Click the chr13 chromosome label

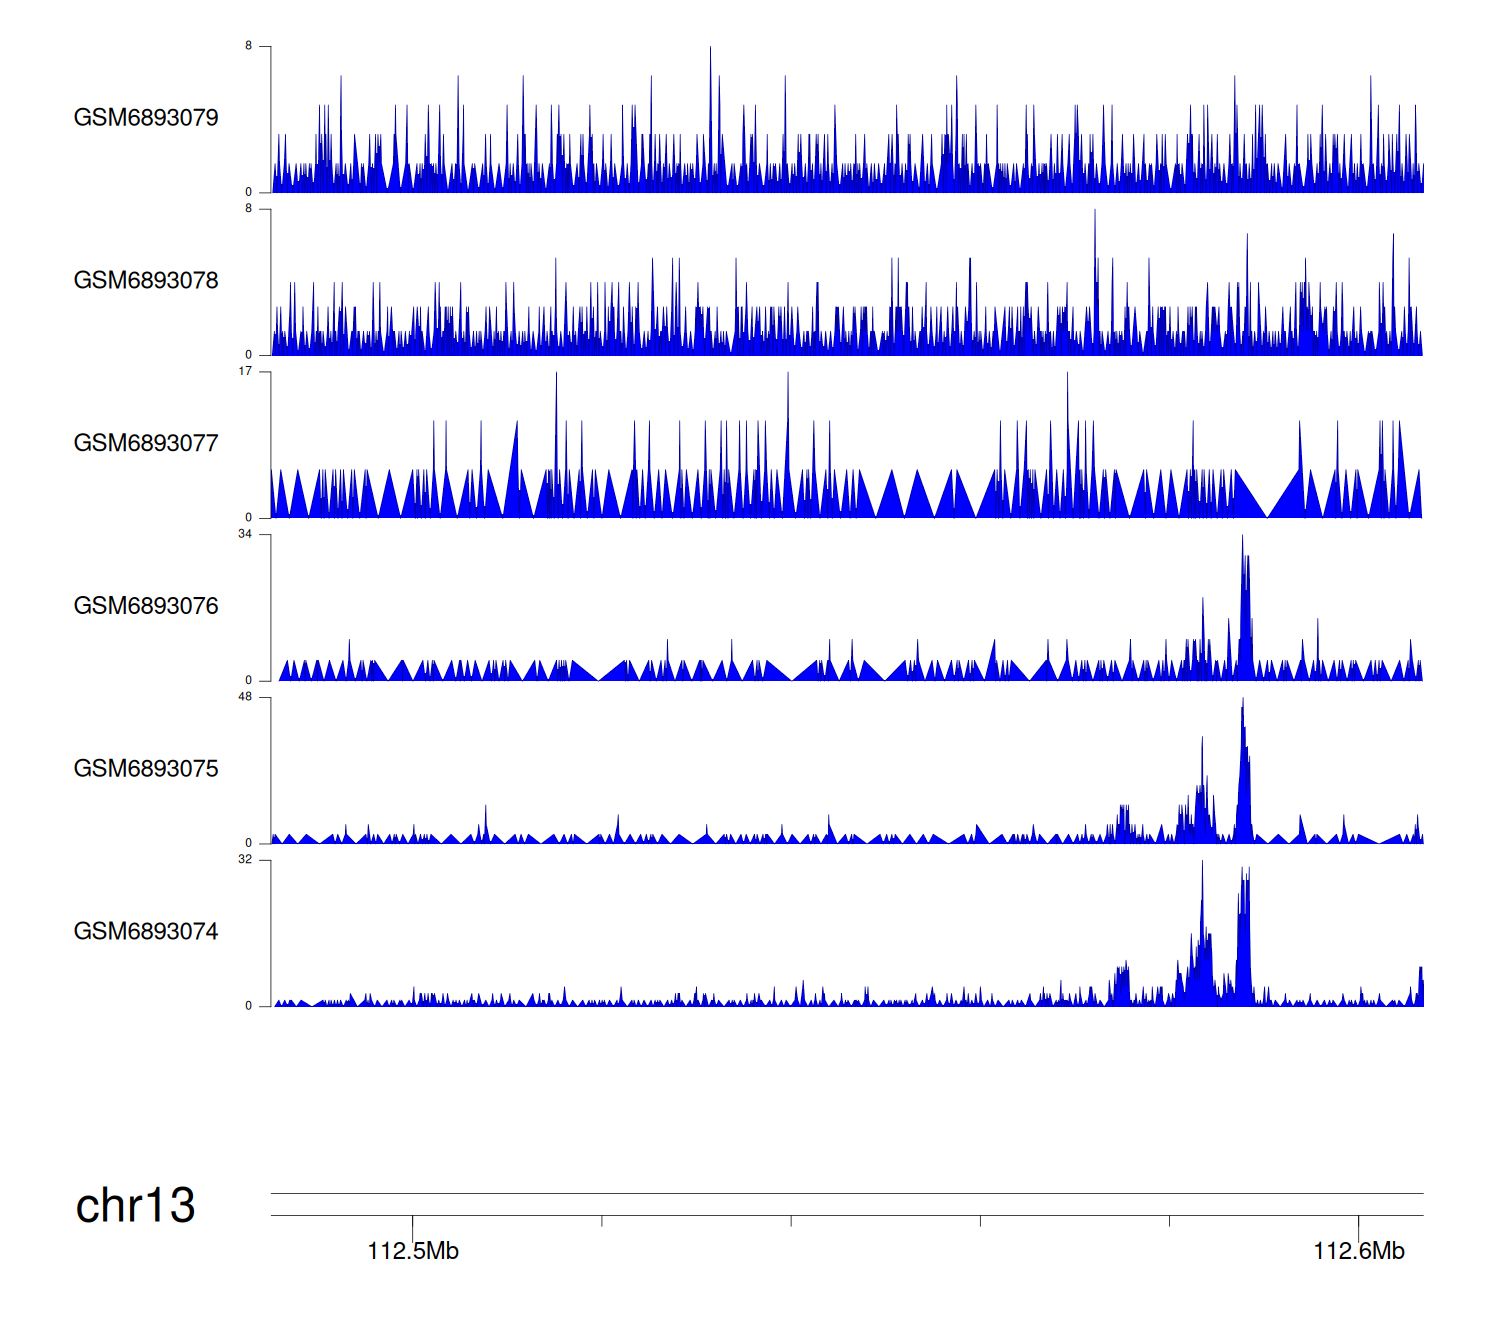(135, 1206)
